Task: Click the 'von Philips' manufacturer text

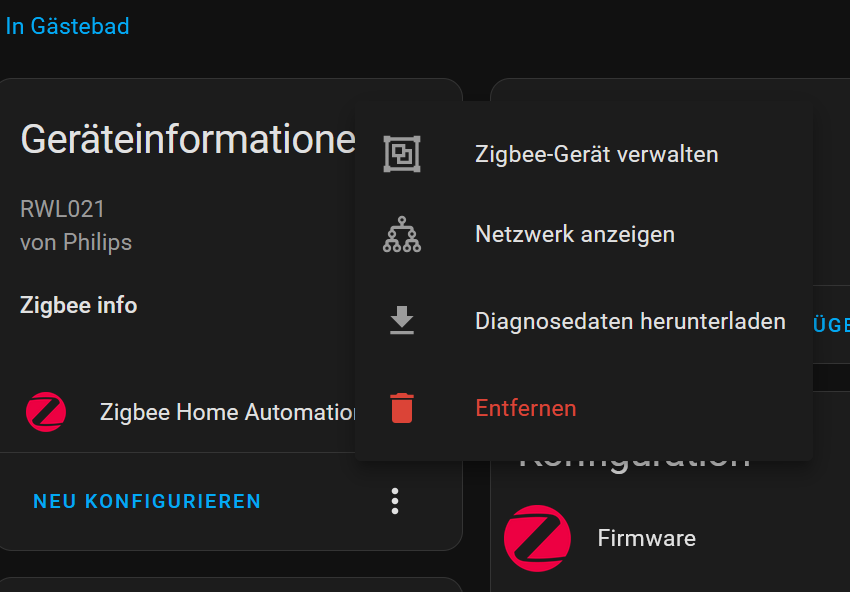Action: [76, 242]
